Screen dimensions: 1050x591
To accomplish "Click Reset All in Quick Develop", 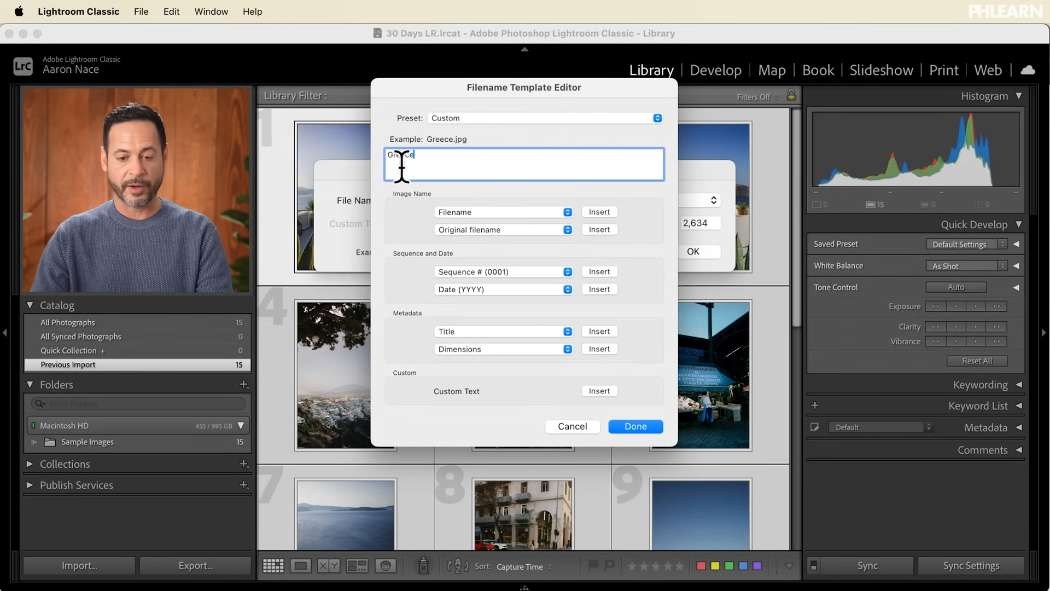I will (x=976, y=361).
